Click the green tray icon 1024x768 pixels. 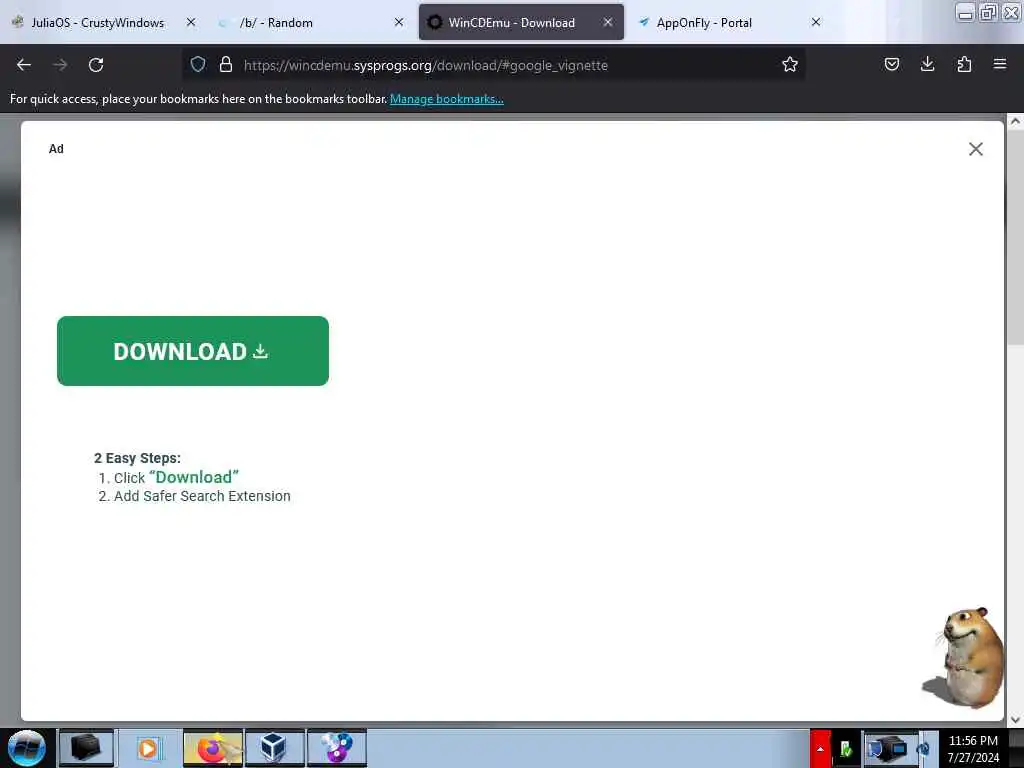[846, 749]
